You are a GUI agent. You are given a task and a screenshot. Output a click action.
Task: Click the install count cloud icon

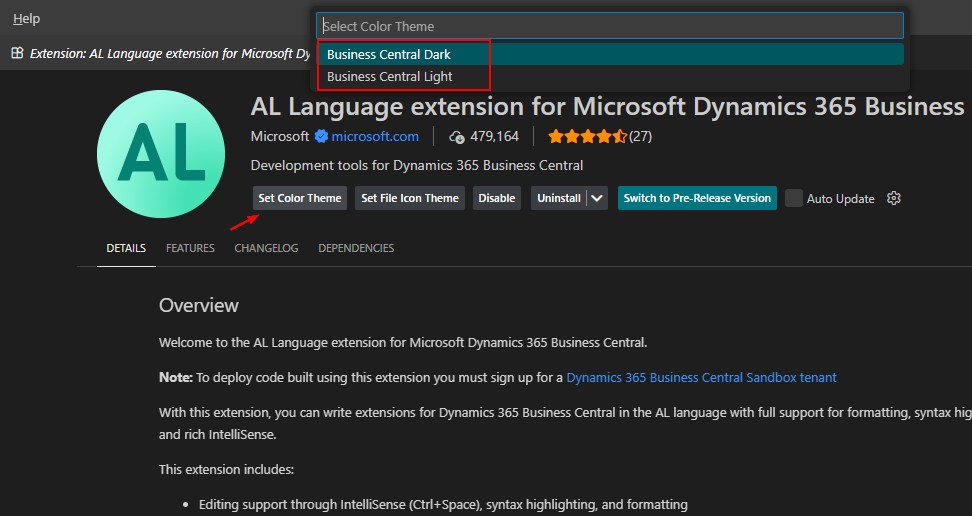(x=457, y=136)
